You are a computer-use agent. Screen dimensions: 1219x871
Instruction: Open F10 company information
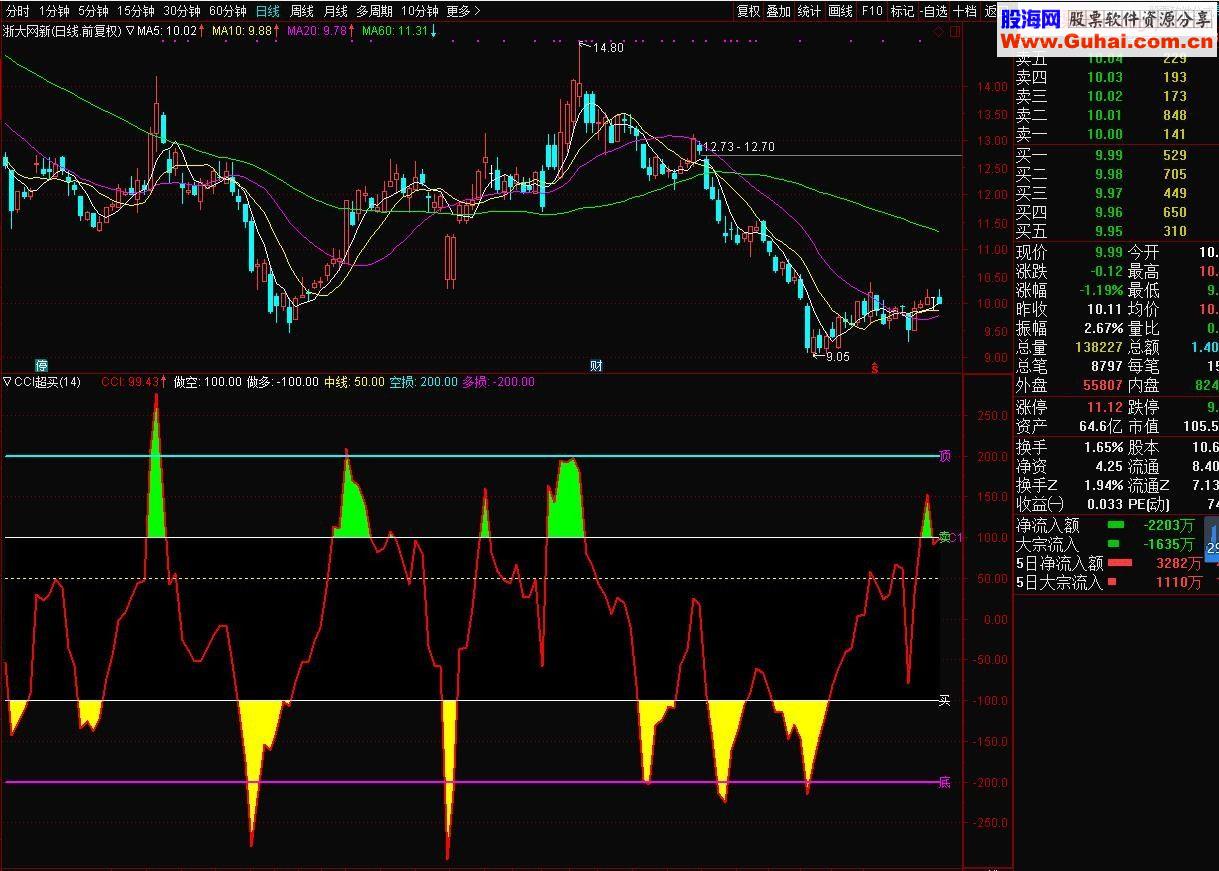pos(872,11)
